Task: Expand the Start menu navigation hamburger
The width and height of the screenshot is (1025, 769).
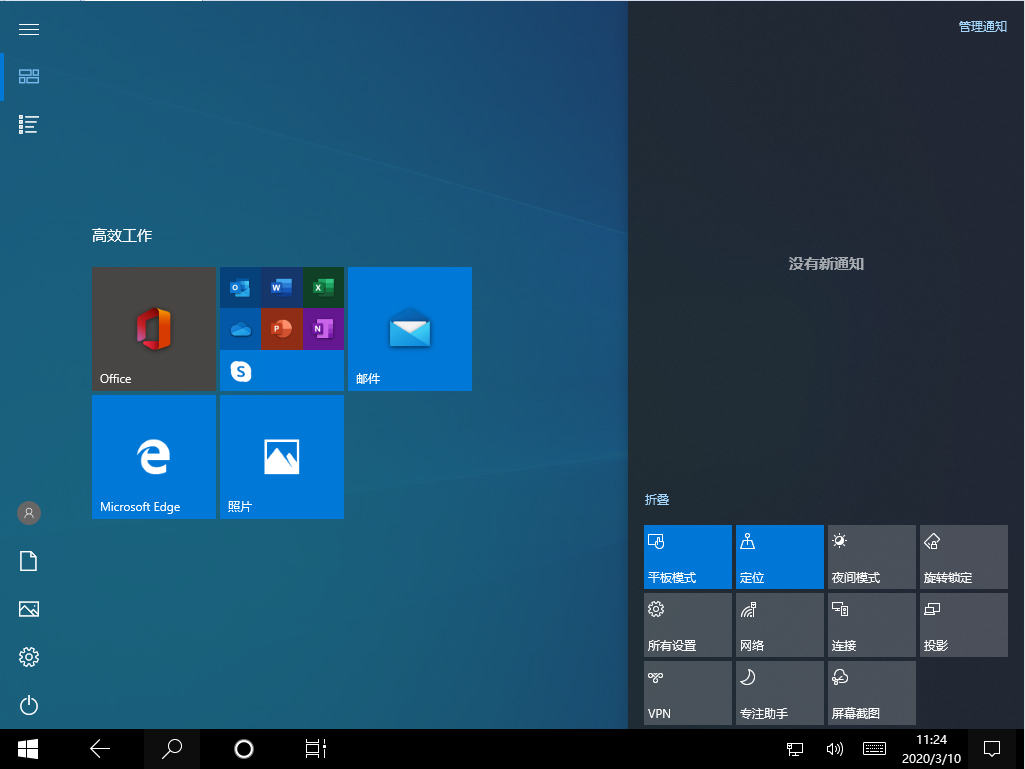Action: coord(28,29)
